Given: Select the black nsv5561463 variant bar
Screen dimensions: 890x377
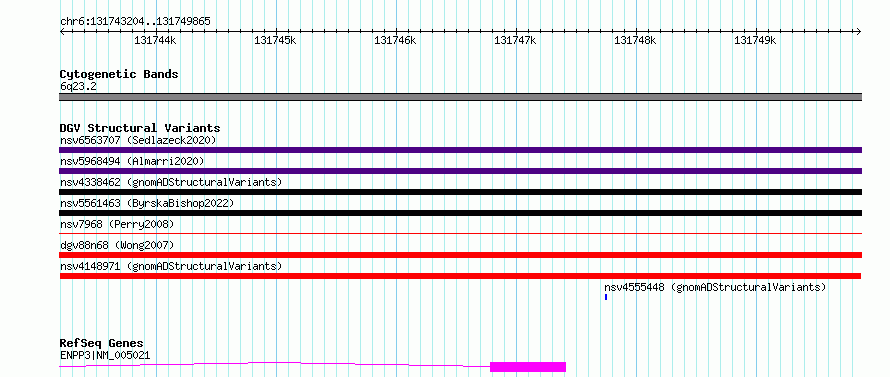Looking at the screenshot, I should [460, 213].
